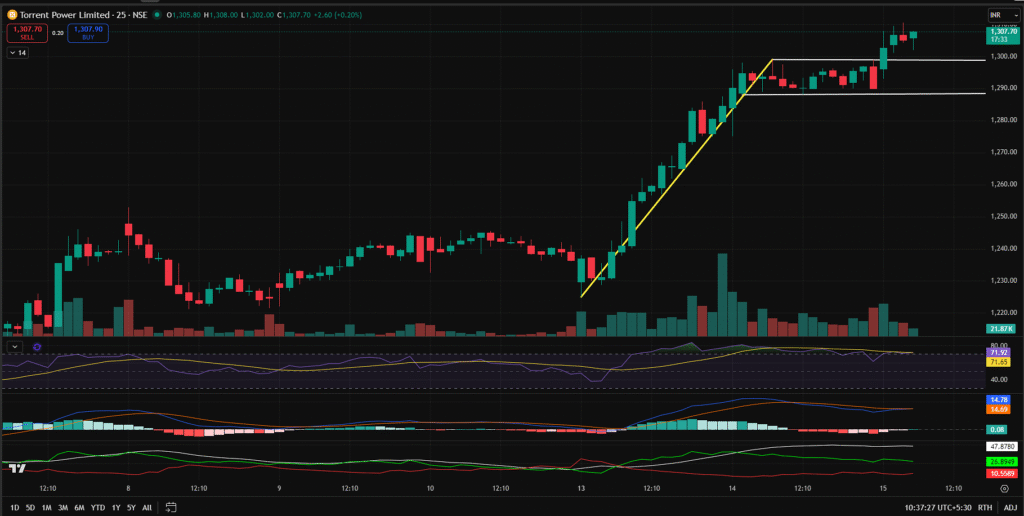The width and height of the screenshot is (1024, 516).
Task: Click the TradingView logo on chart
Action: [16, 468]
